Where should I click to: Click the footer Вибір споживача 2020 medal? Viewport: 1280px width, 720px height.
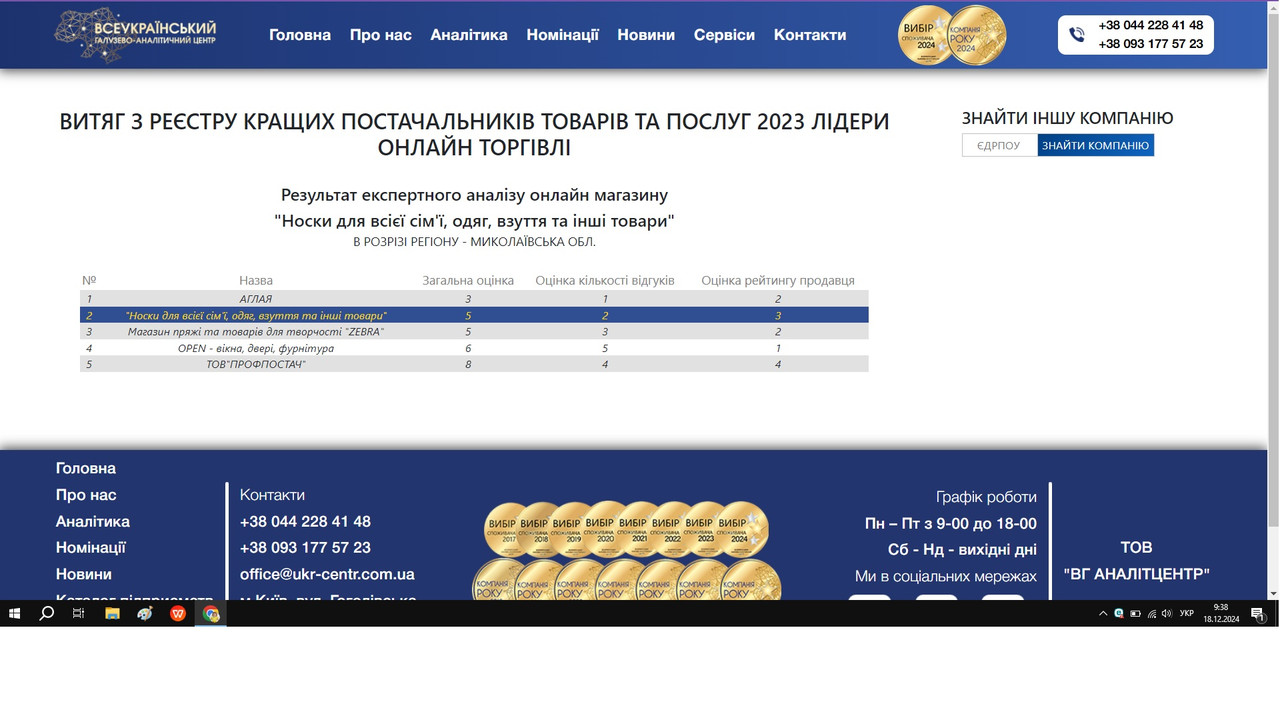point(605,530)
